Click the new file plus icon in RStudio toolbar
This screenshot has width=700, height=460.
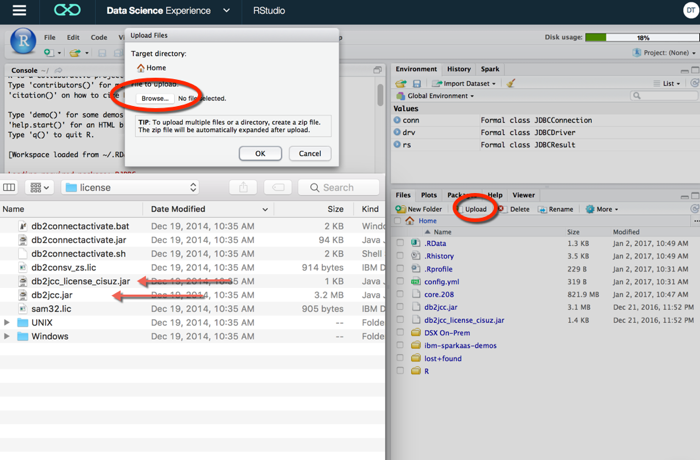tap(49, 53)
